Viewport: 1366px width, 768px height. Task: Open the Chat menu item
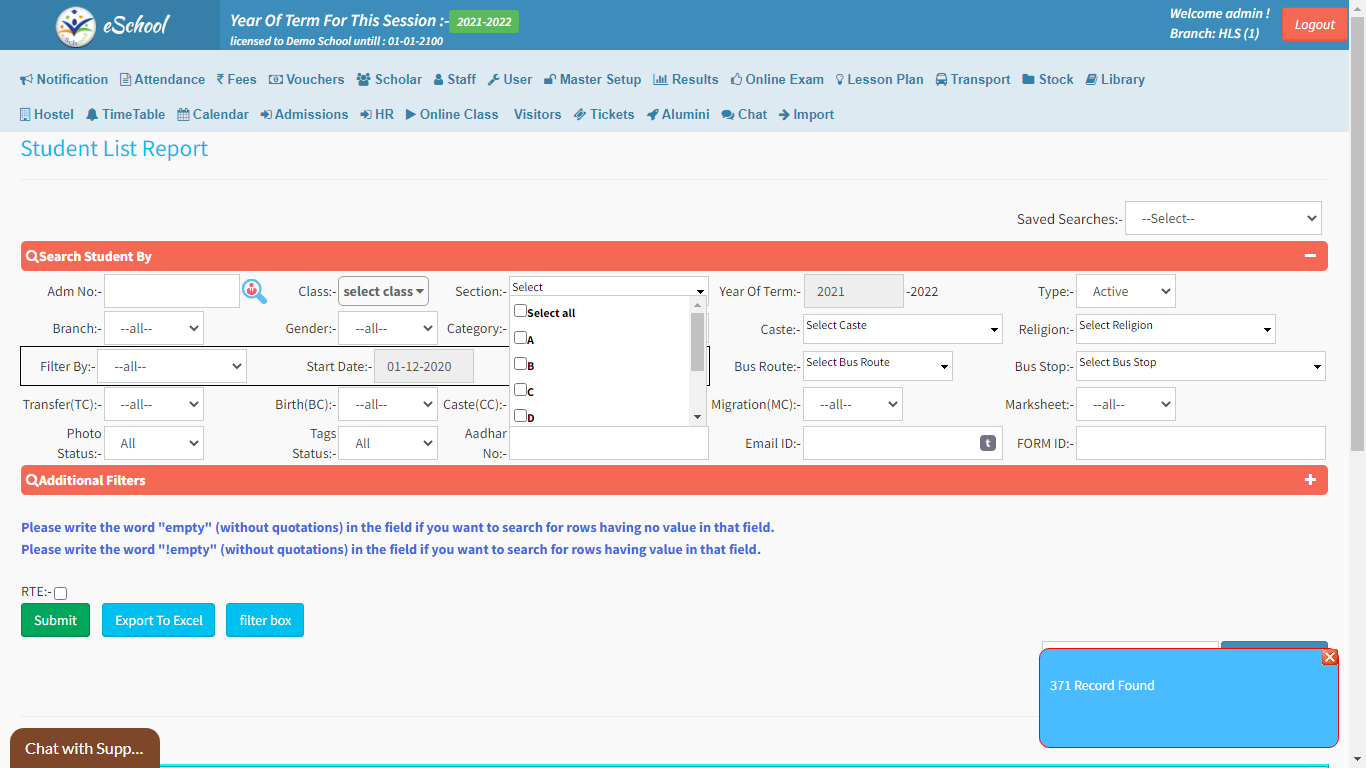[743, 115]
